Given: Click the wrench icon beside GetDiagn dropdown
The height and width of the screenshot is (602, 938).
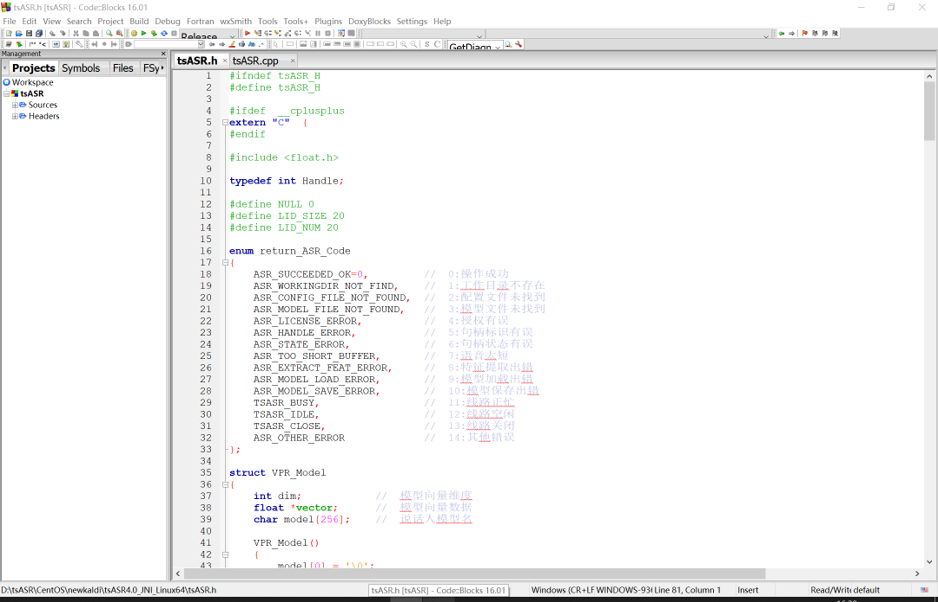Looking at the screenshot, I should 518,44.
